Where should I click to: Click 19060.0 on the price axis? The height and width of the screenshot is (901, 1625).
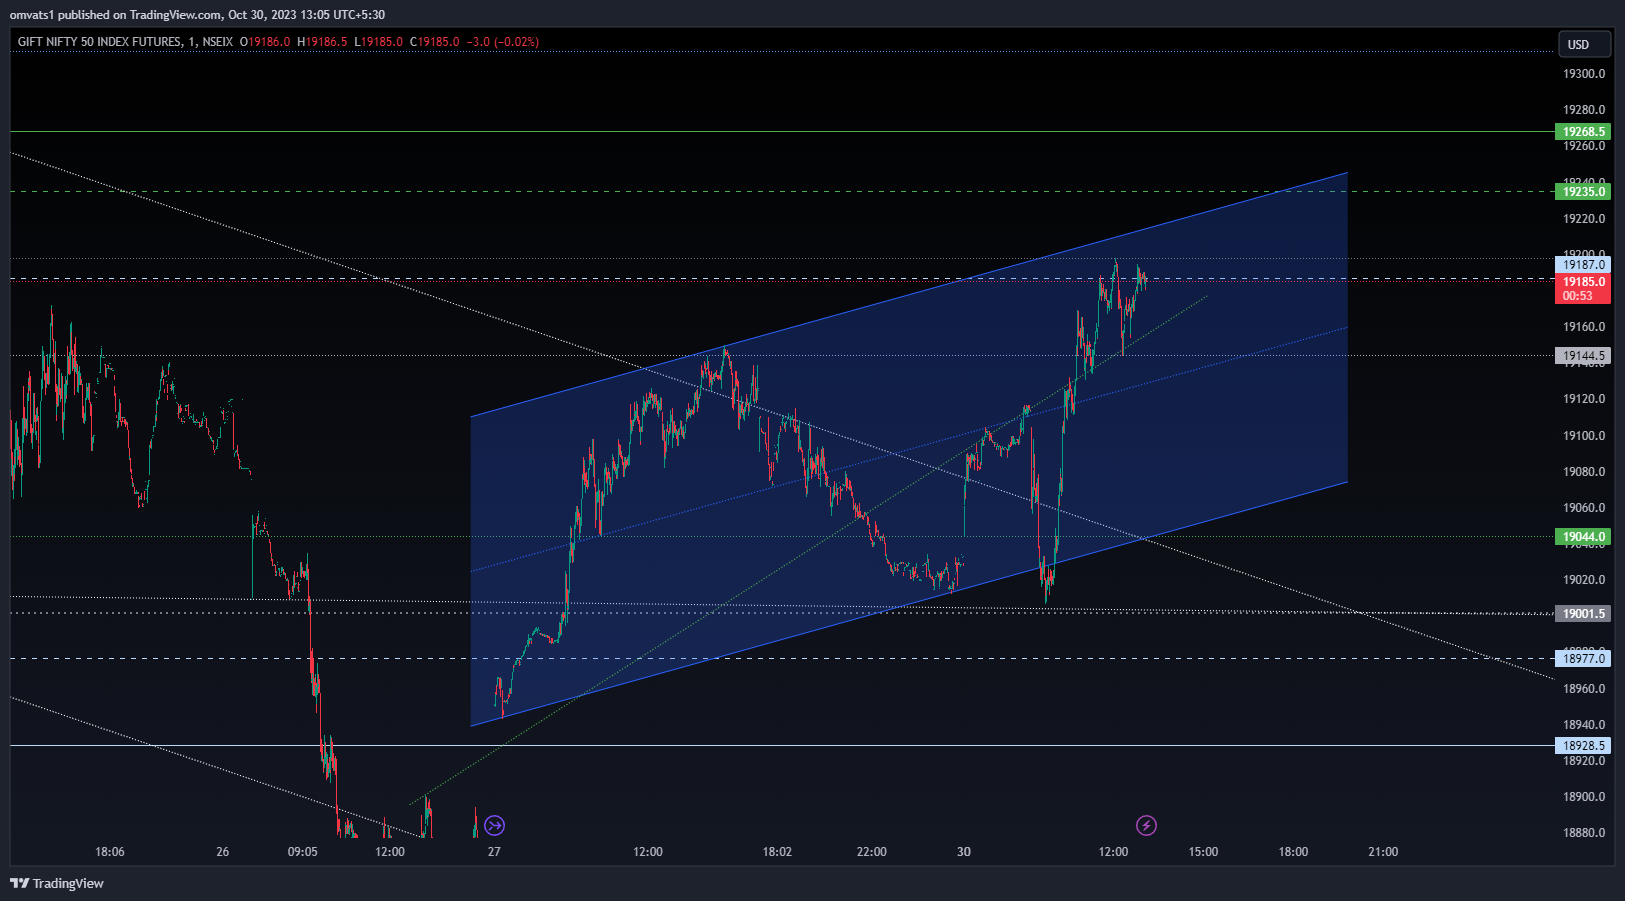click(1584, 508)
